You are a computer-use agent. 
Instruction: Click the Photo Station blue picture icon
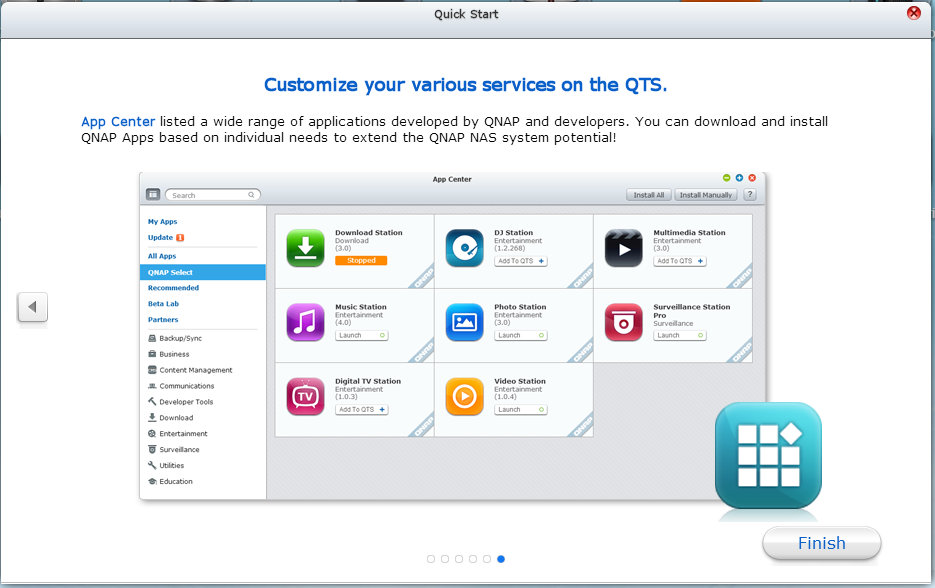pyautogui.click(x=465, y=322)
